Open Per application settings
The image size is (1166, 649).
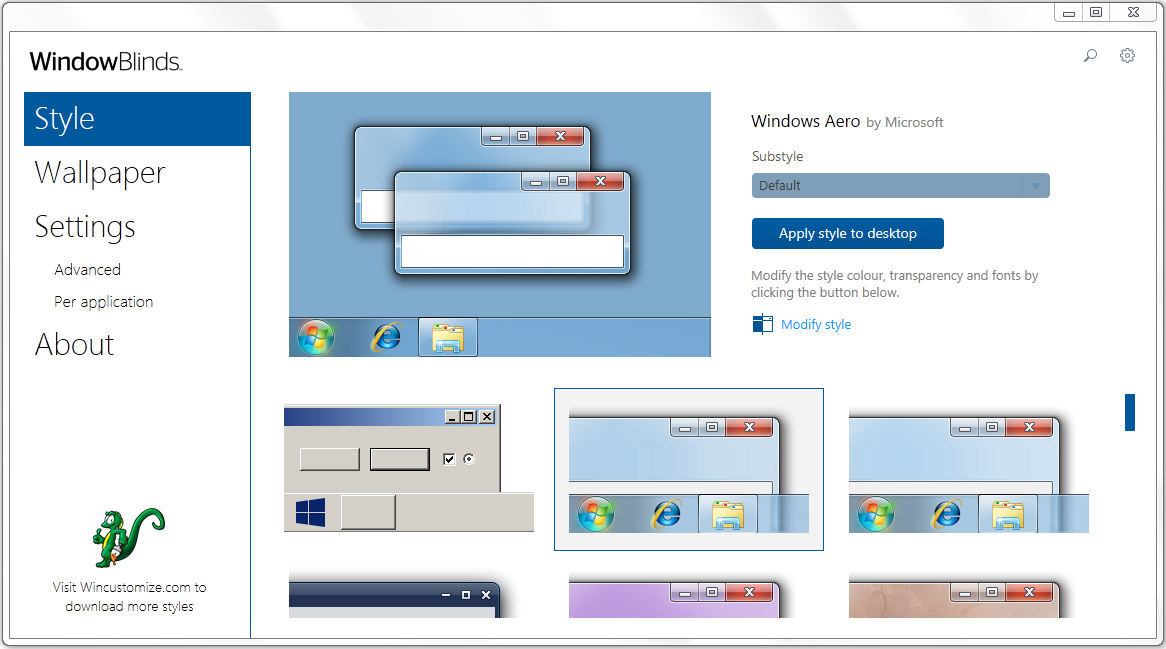[x=103, y=301]
